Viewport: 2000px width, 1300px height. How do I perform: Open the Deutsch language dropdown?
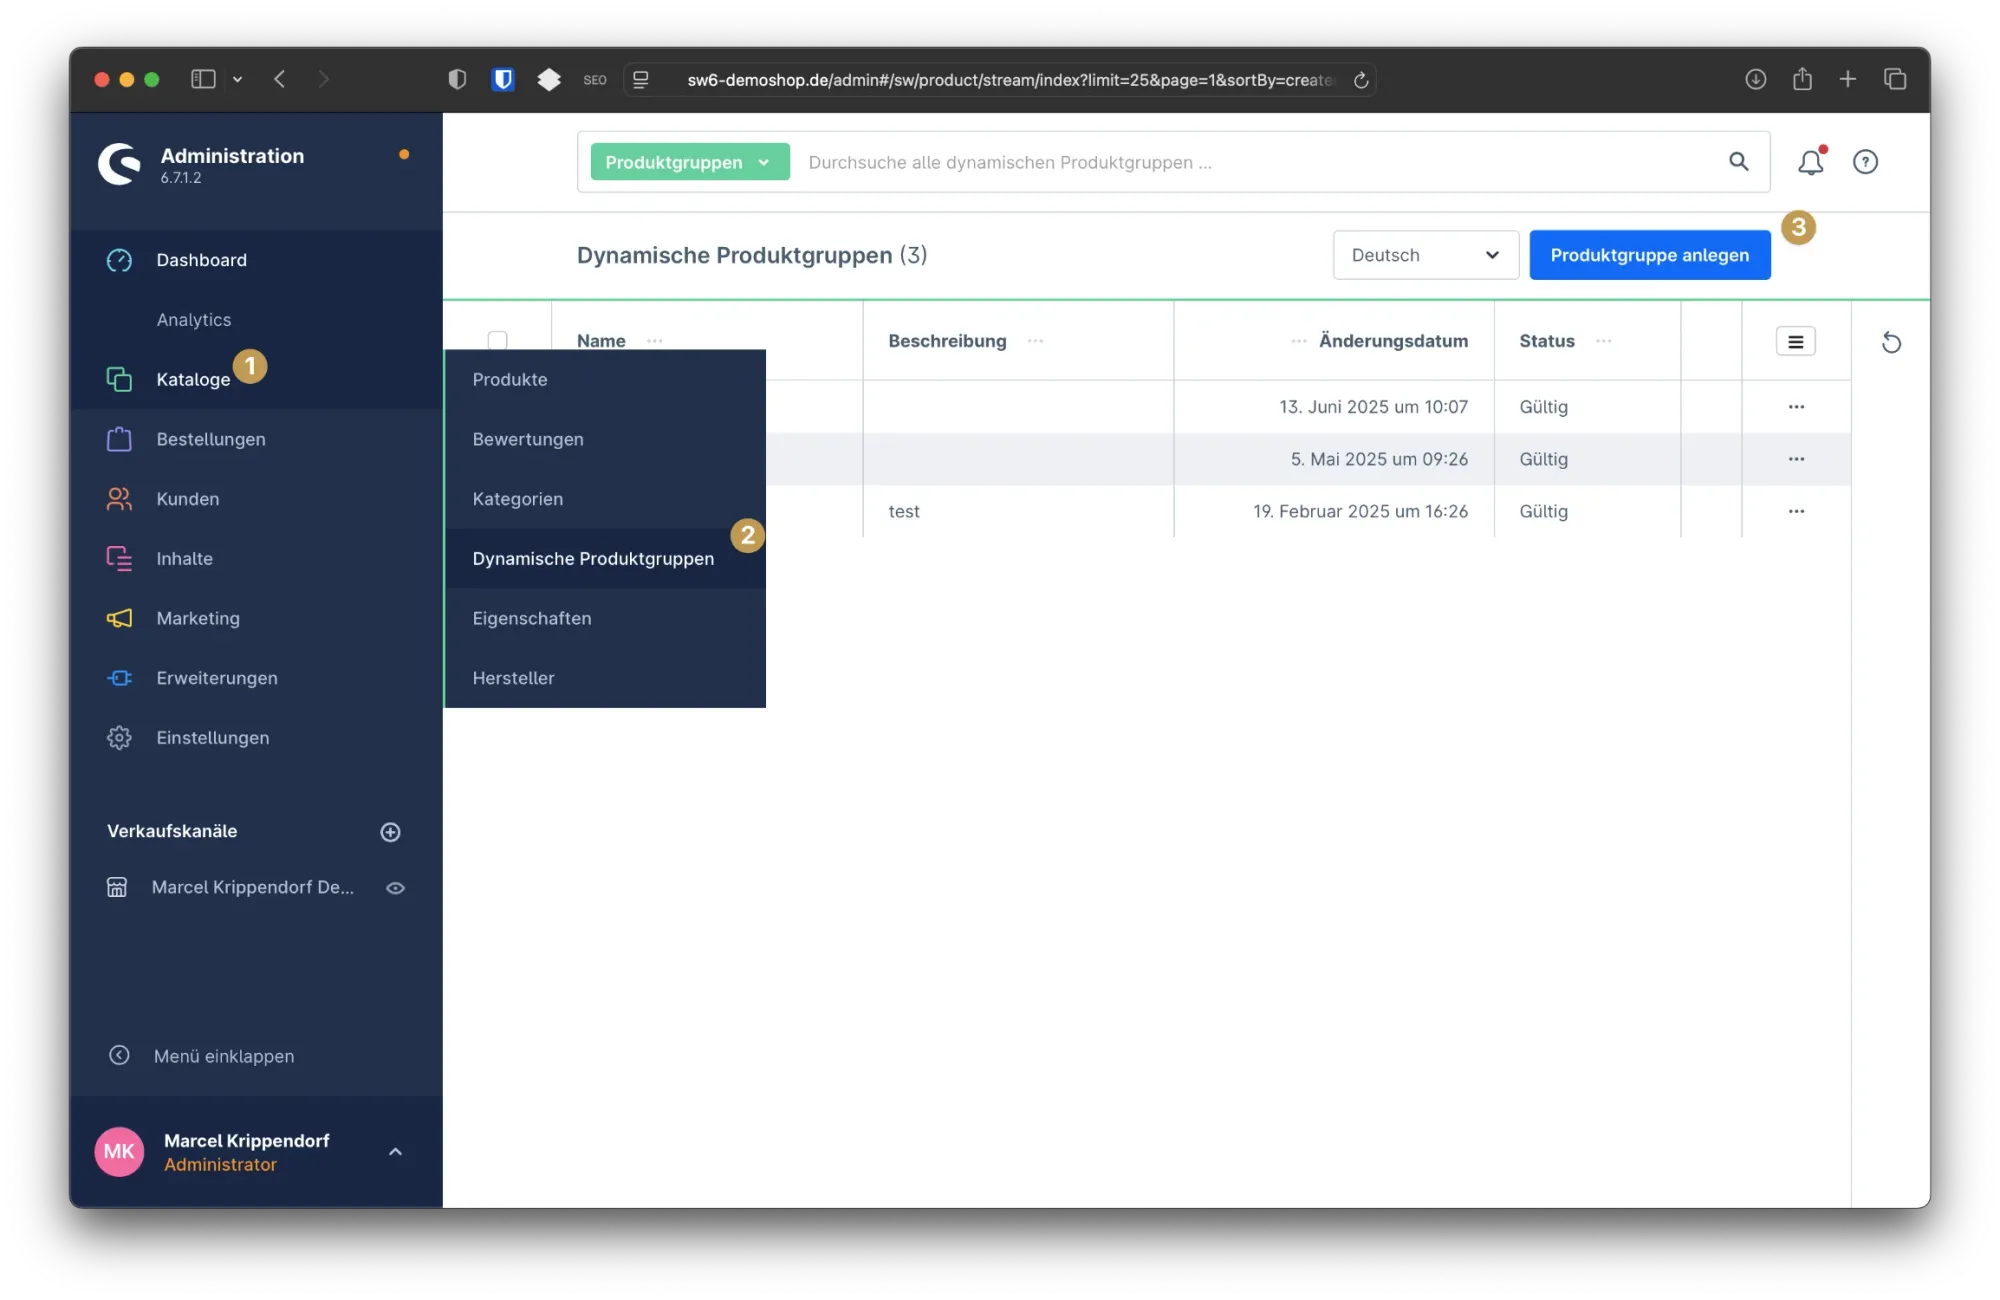point(1424,255)
